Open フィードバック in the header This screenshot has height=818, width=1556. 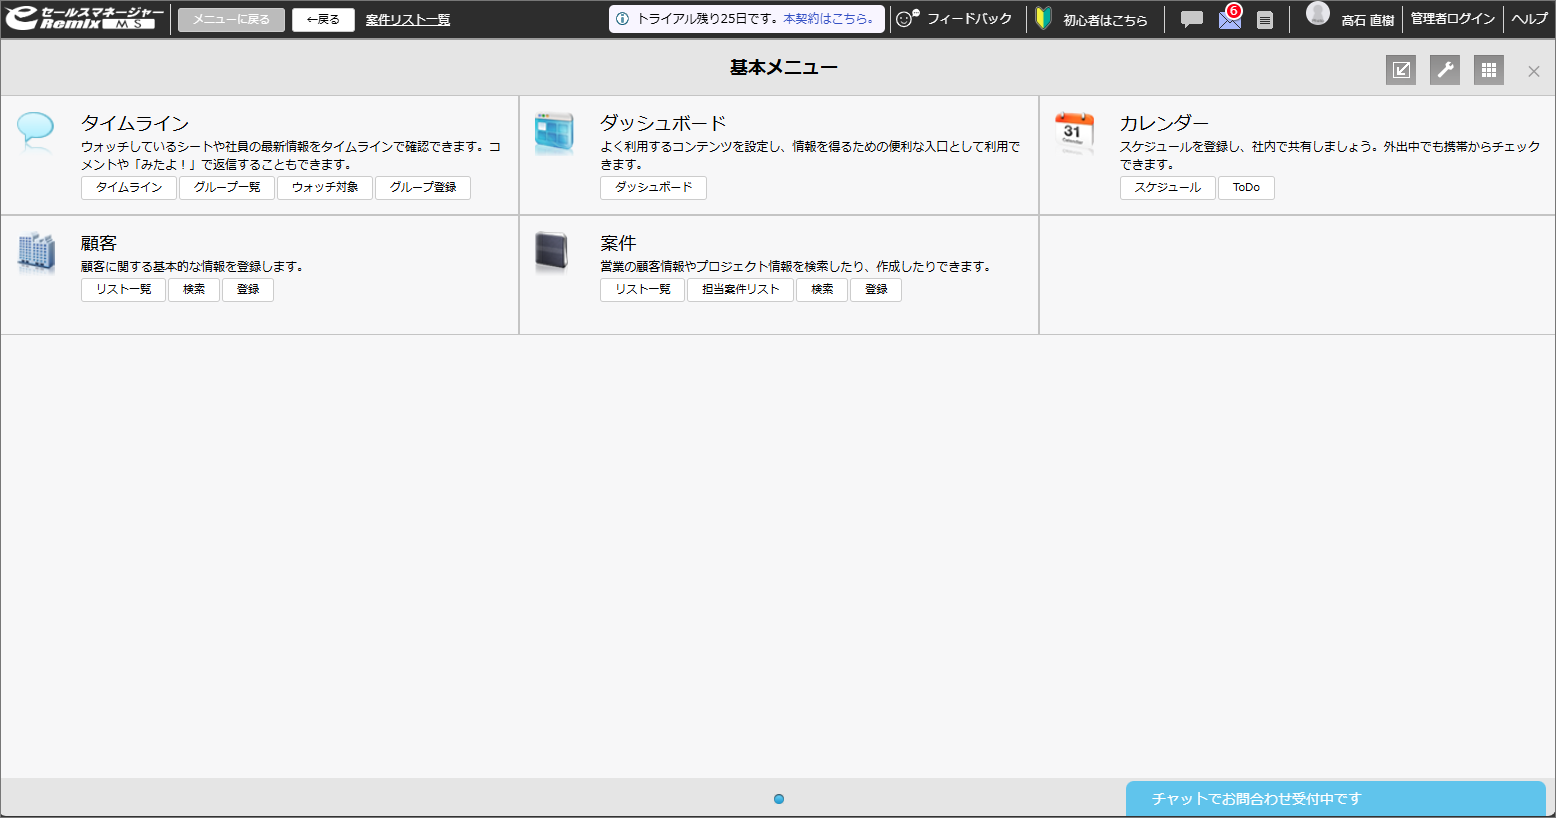point(969,19)
